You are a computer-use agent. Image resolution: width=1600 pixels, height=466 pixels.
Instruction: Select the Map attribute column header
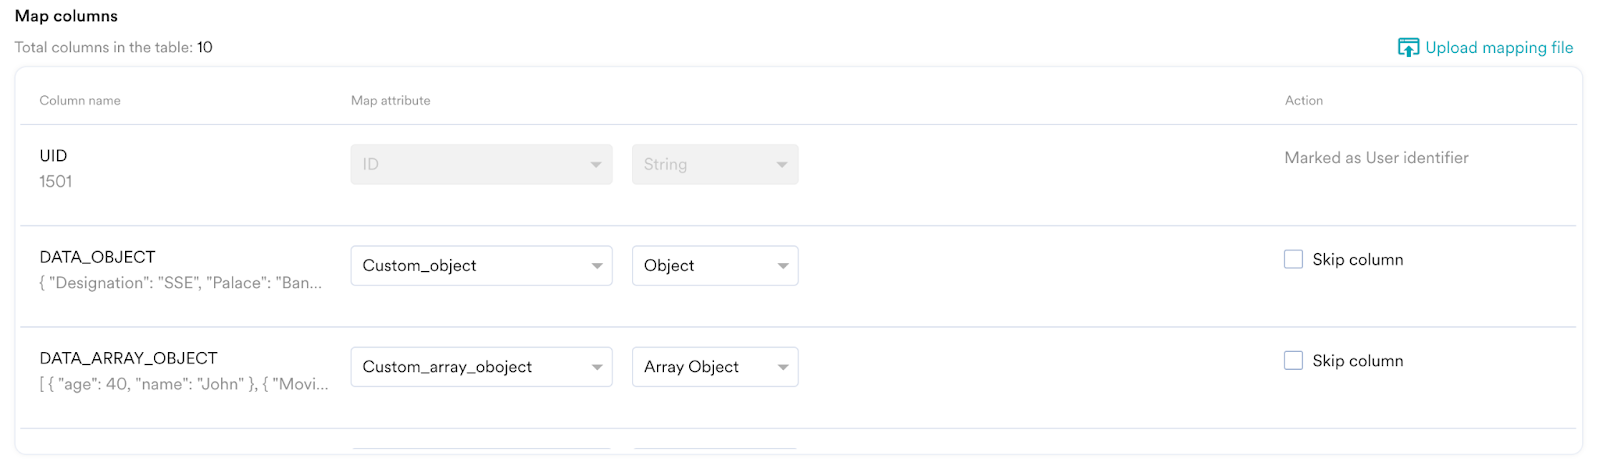(x=390, y=100)
